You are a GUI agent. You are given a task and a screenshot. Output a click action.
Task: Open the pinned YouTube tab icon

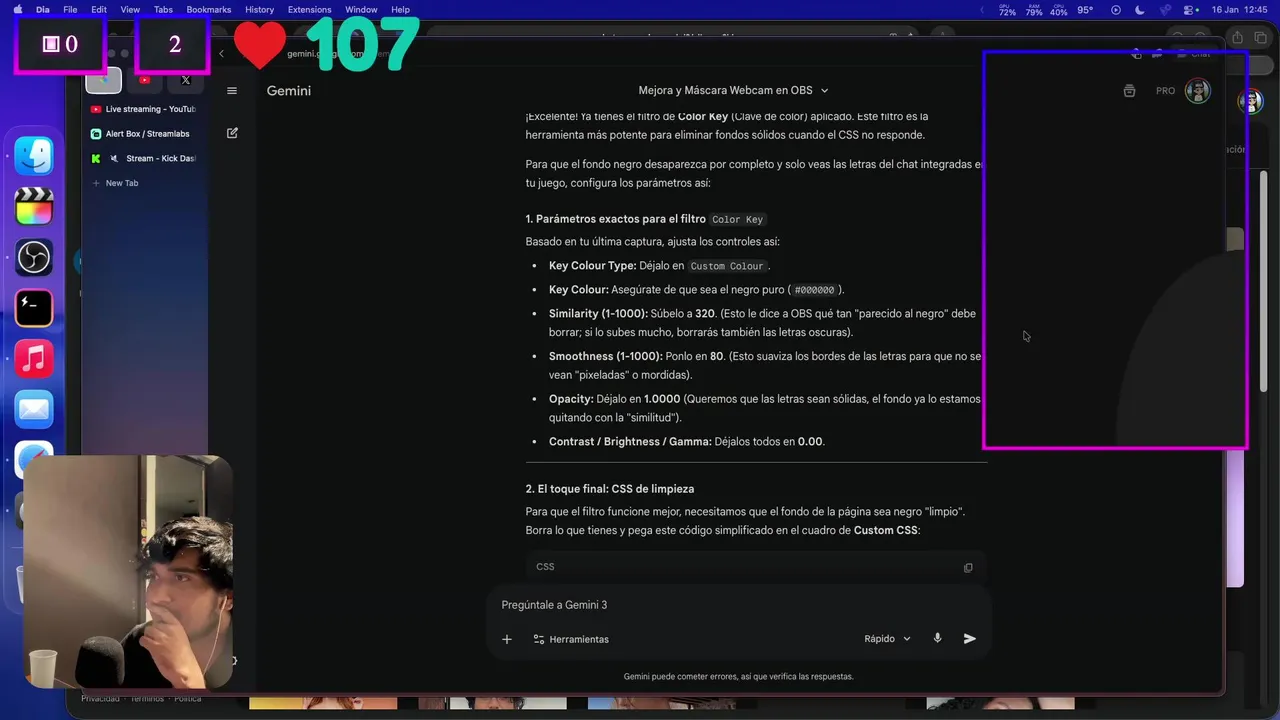coord(145,80)
